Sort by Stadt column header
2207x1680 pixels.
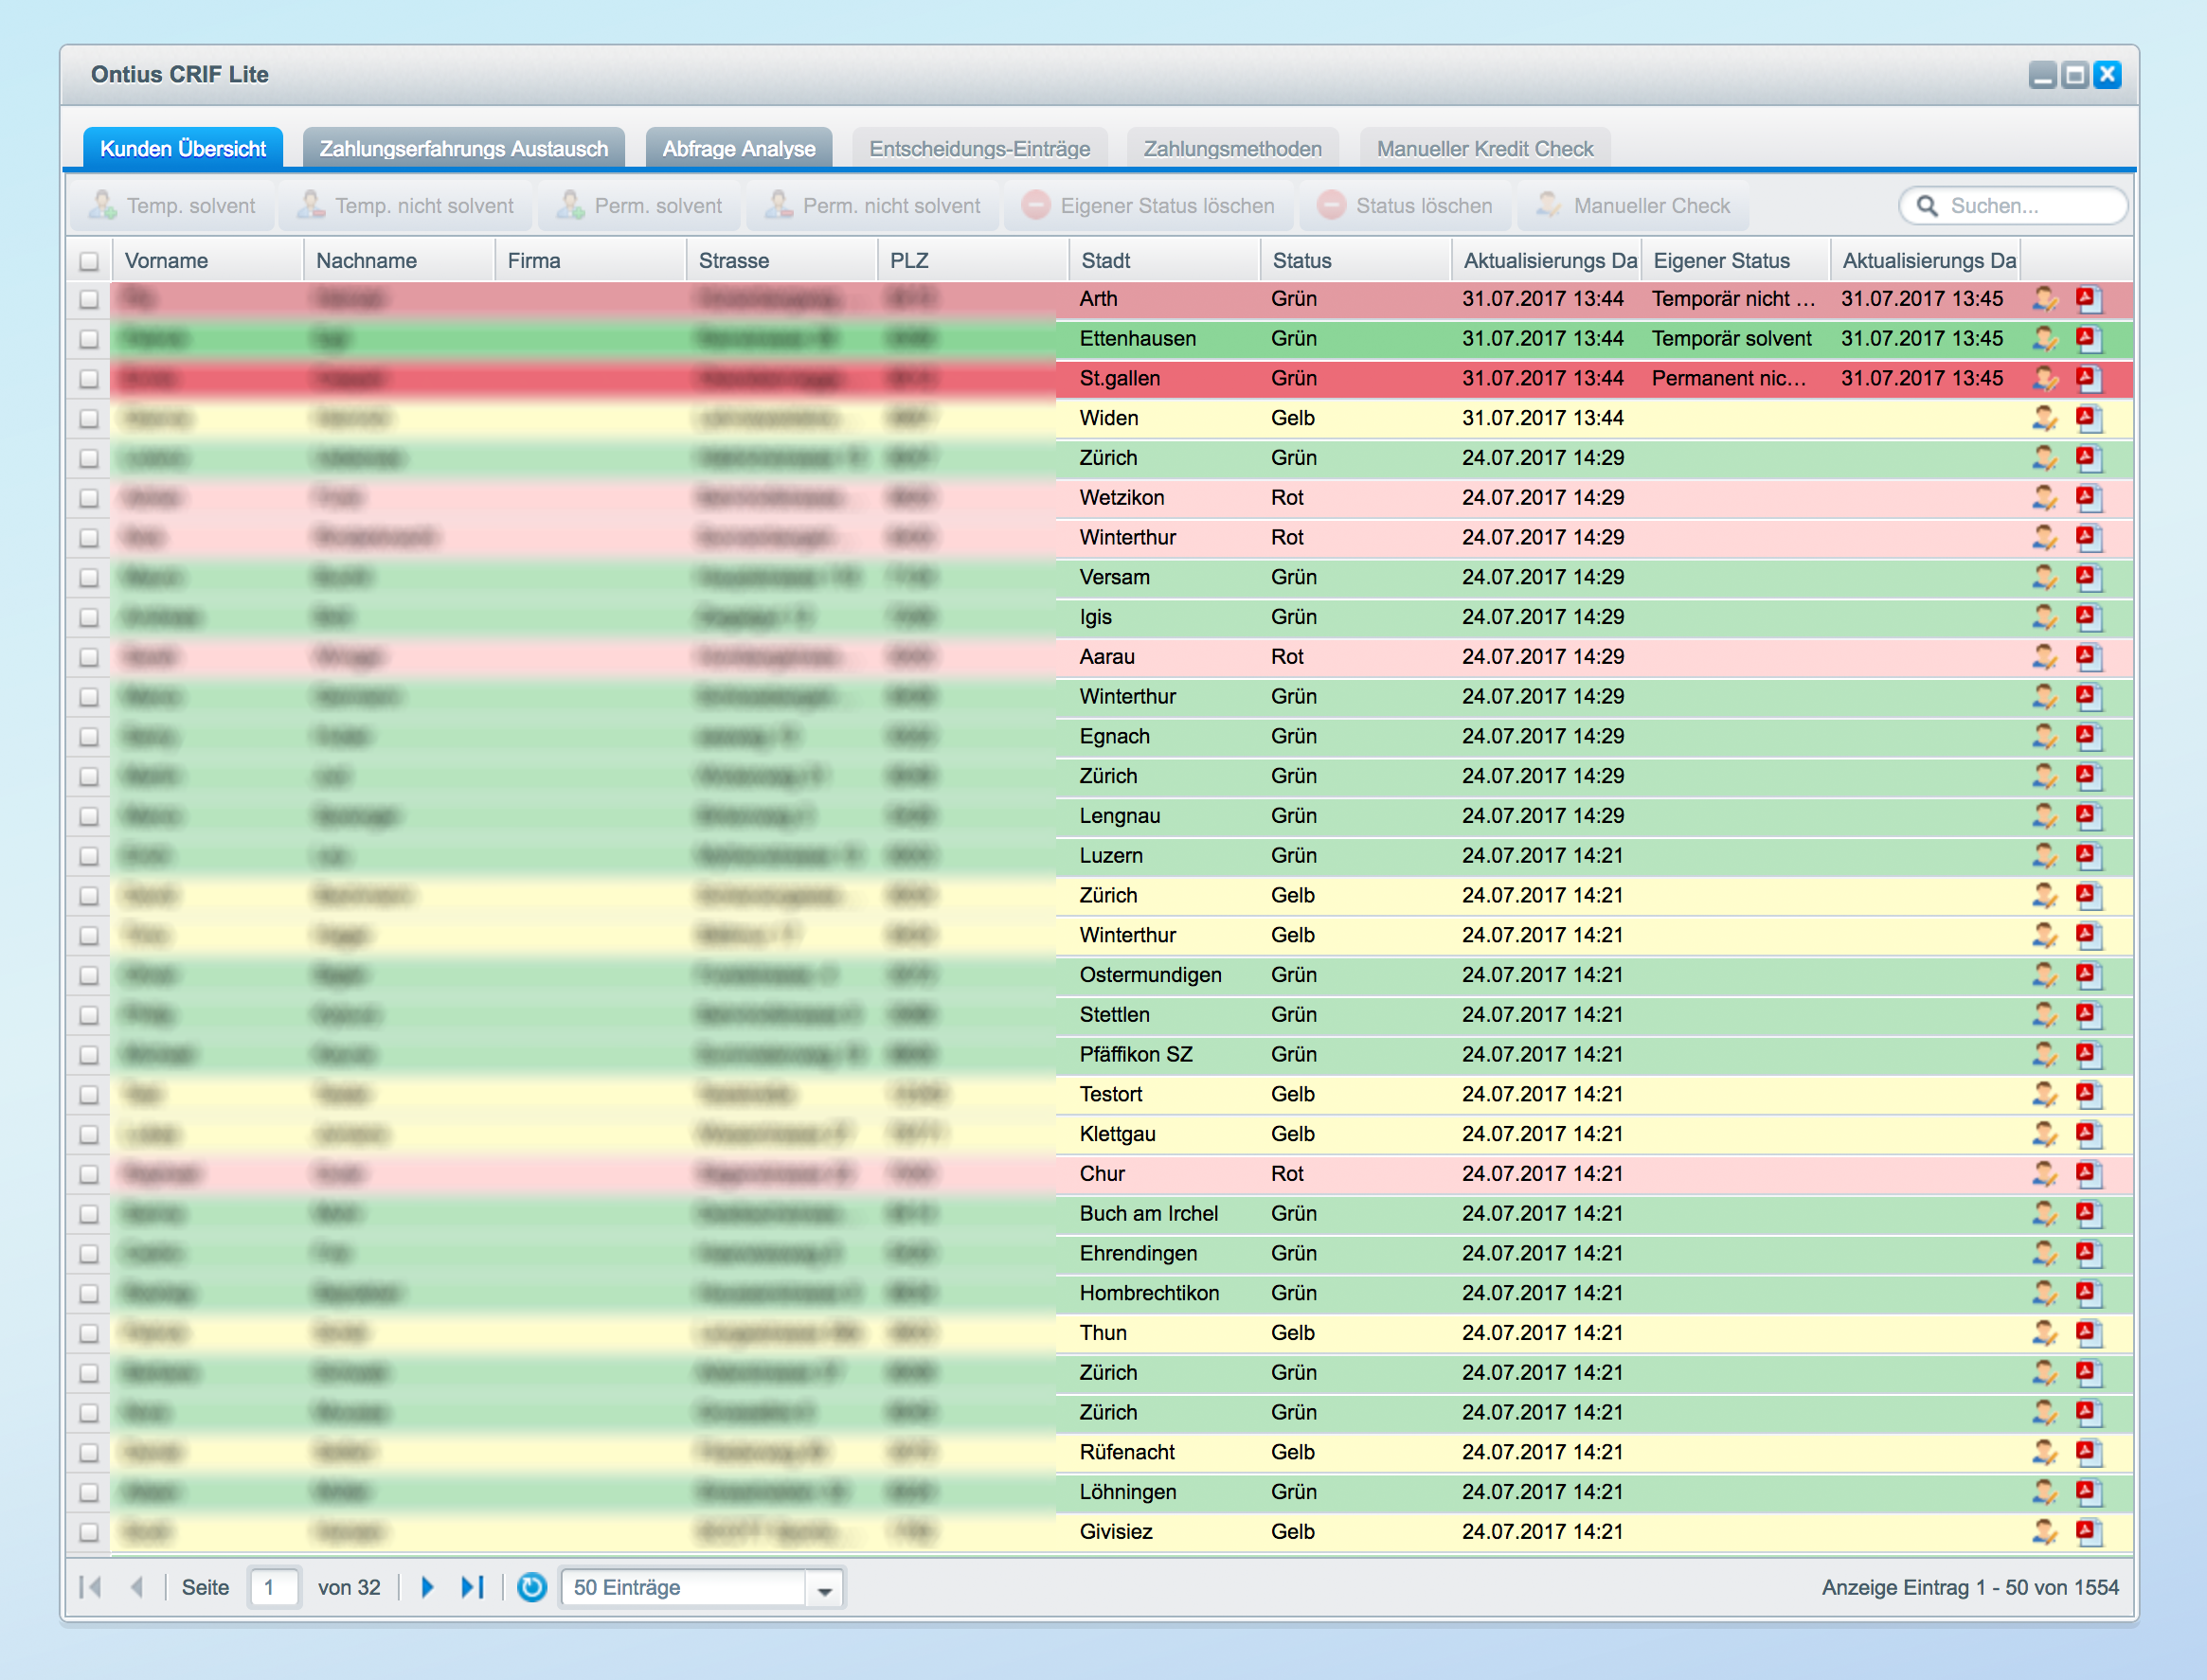[x=1164, y=261]
